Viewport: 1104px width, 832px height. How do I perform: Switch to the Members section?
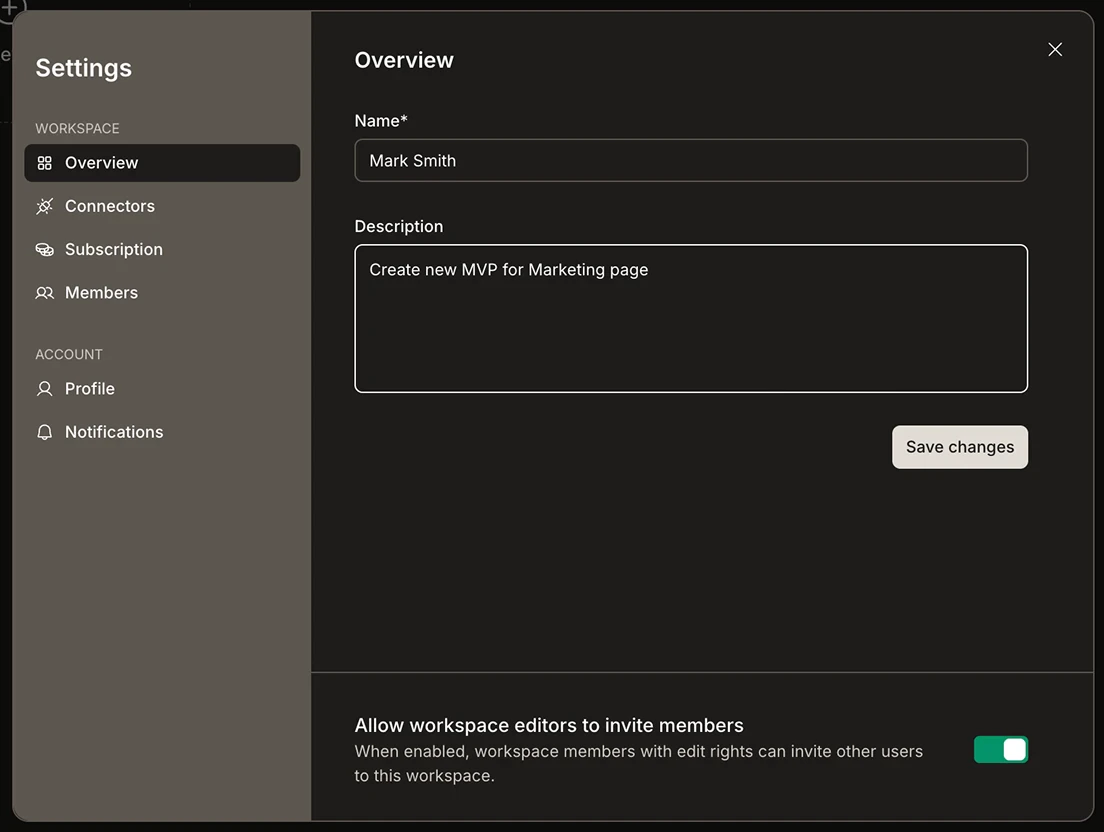[101, 292]
